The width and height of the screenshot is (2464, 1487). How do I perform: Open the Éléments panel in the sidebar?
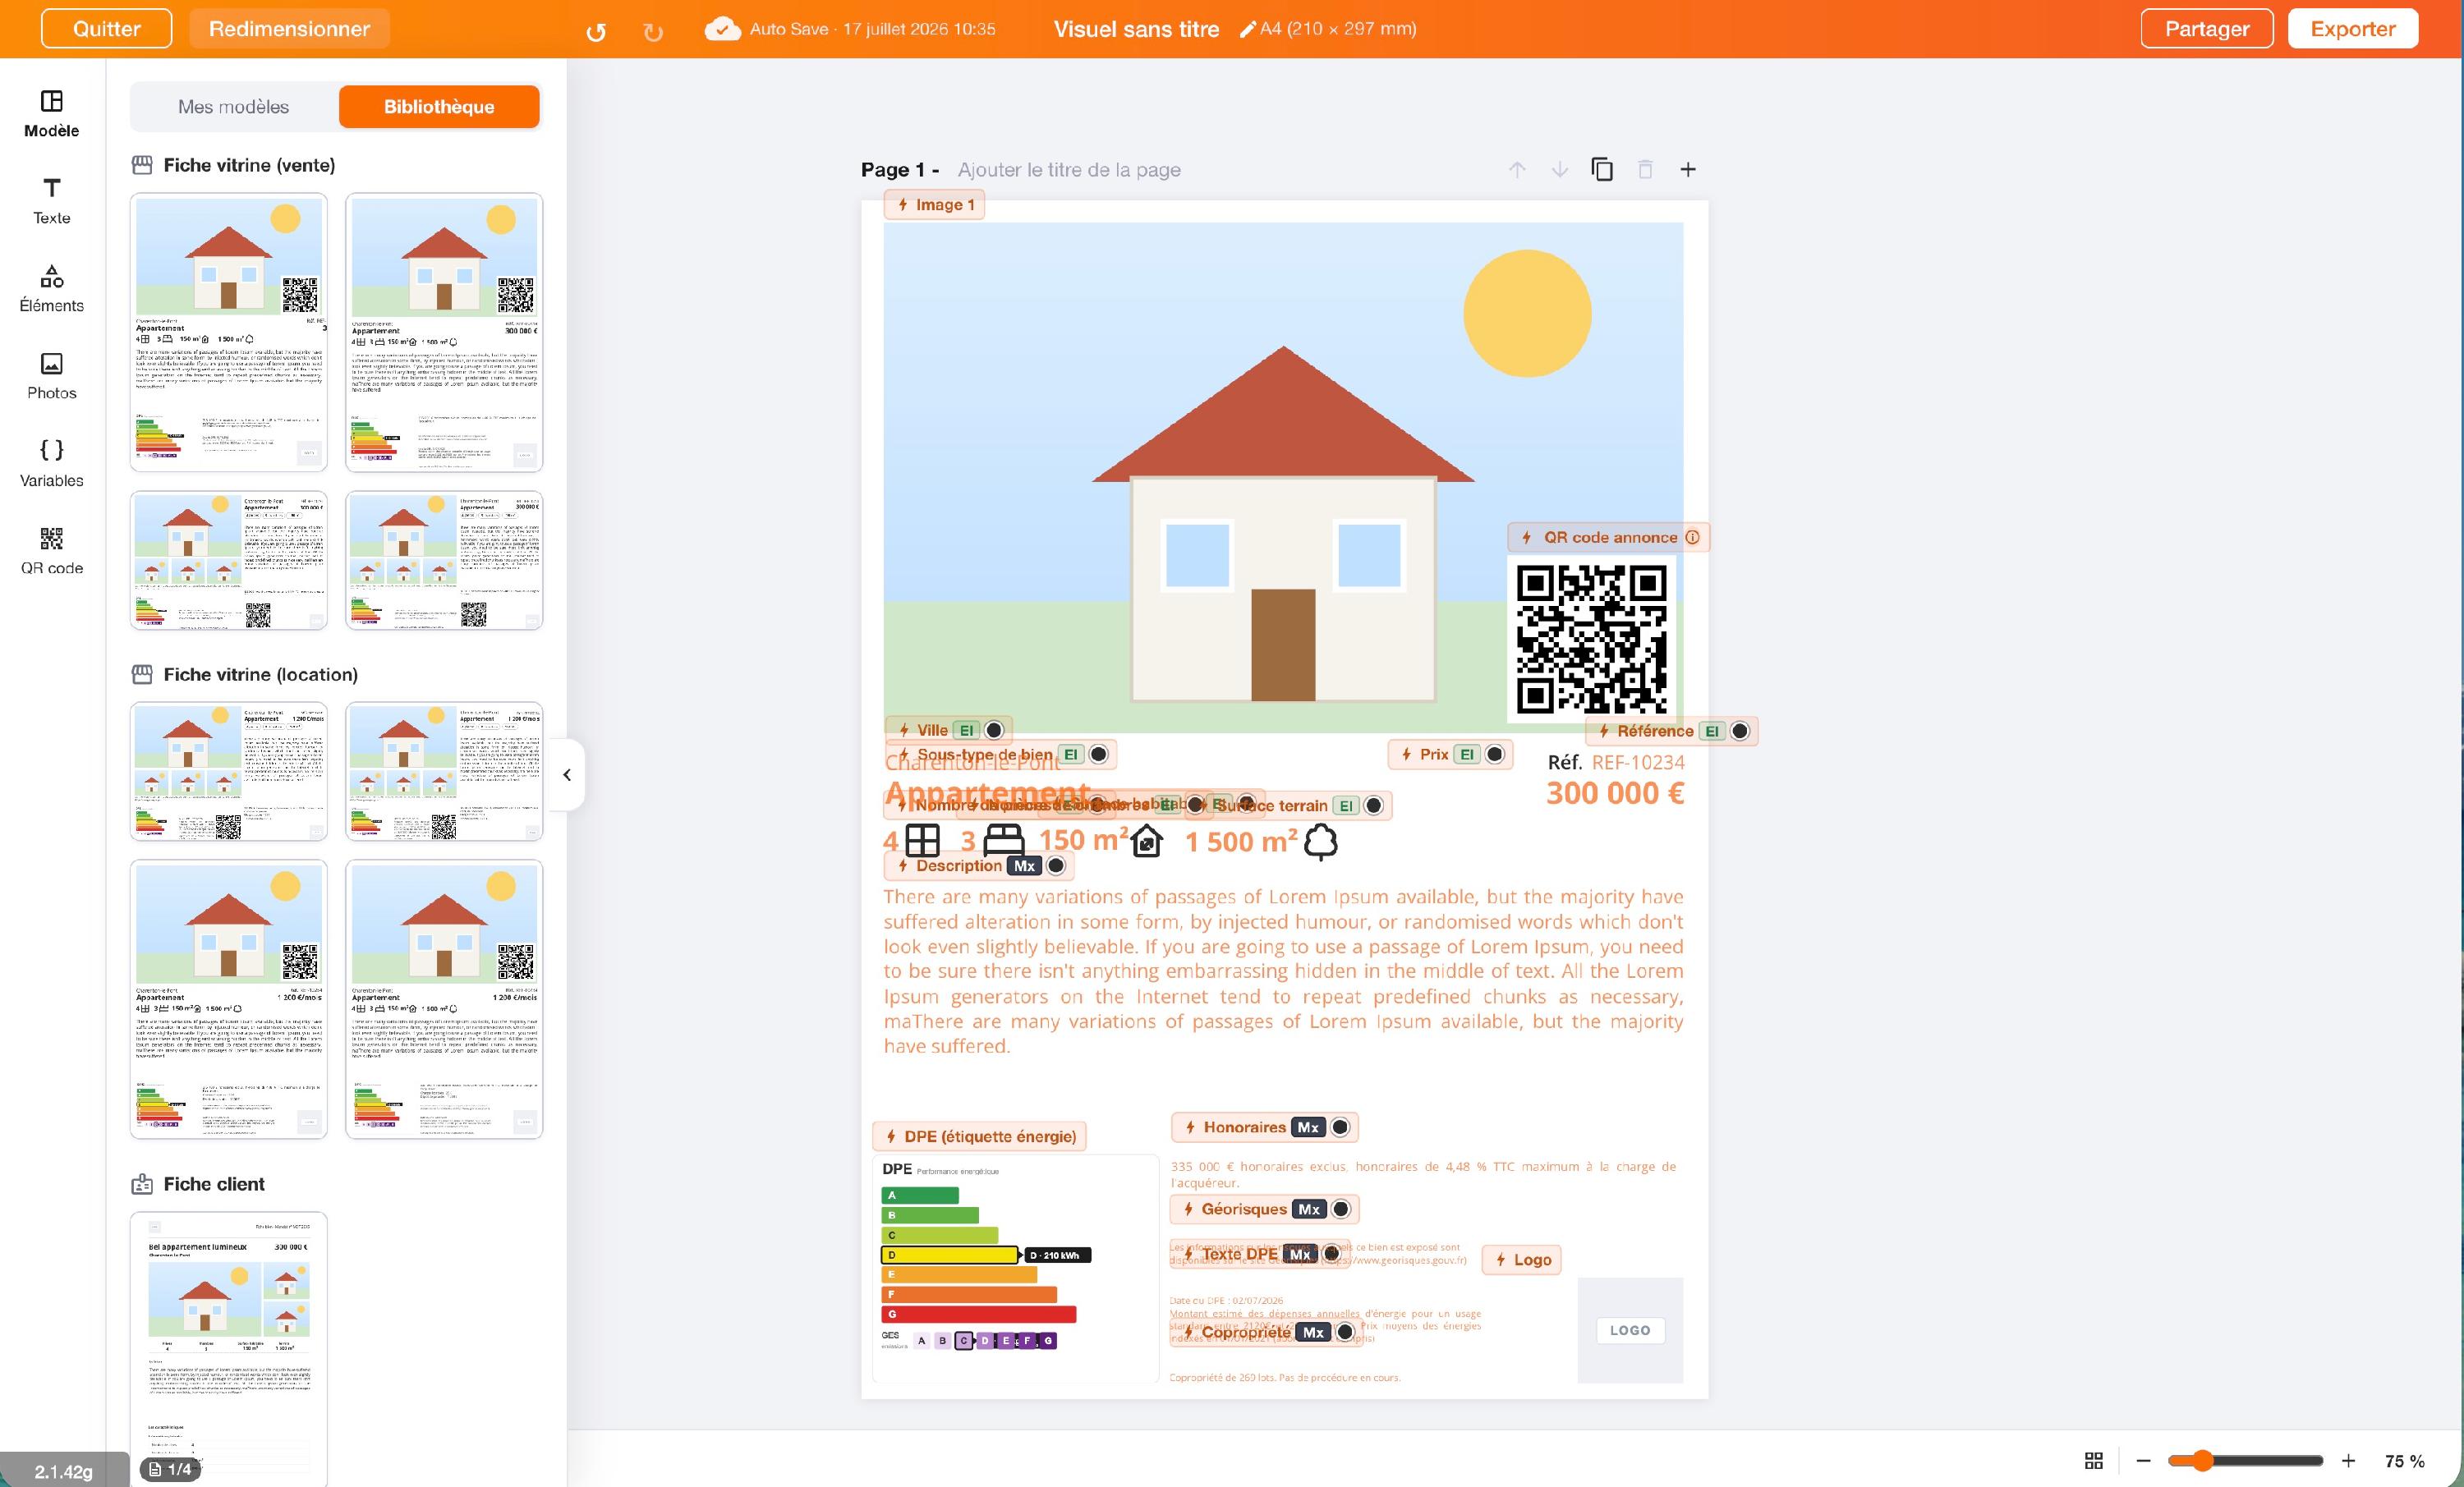pos(52,289)
